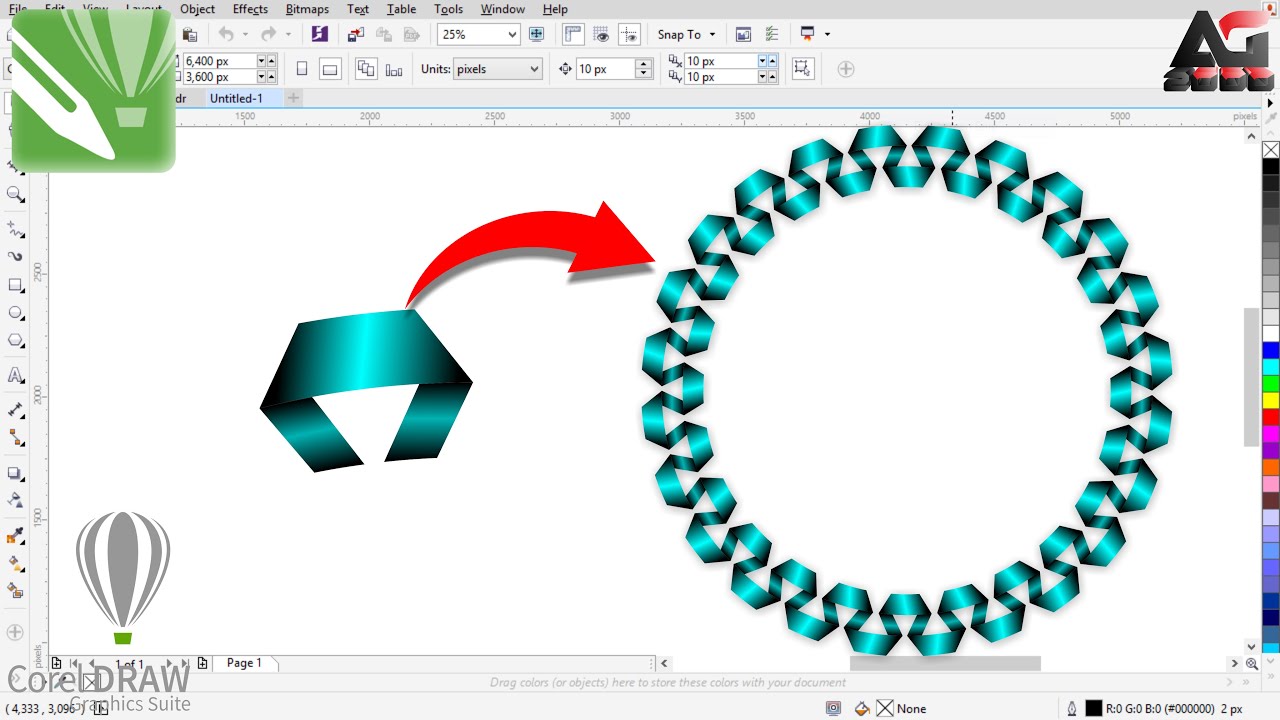
Task: Select the Artistic Media tool
Action: point(16,256)
